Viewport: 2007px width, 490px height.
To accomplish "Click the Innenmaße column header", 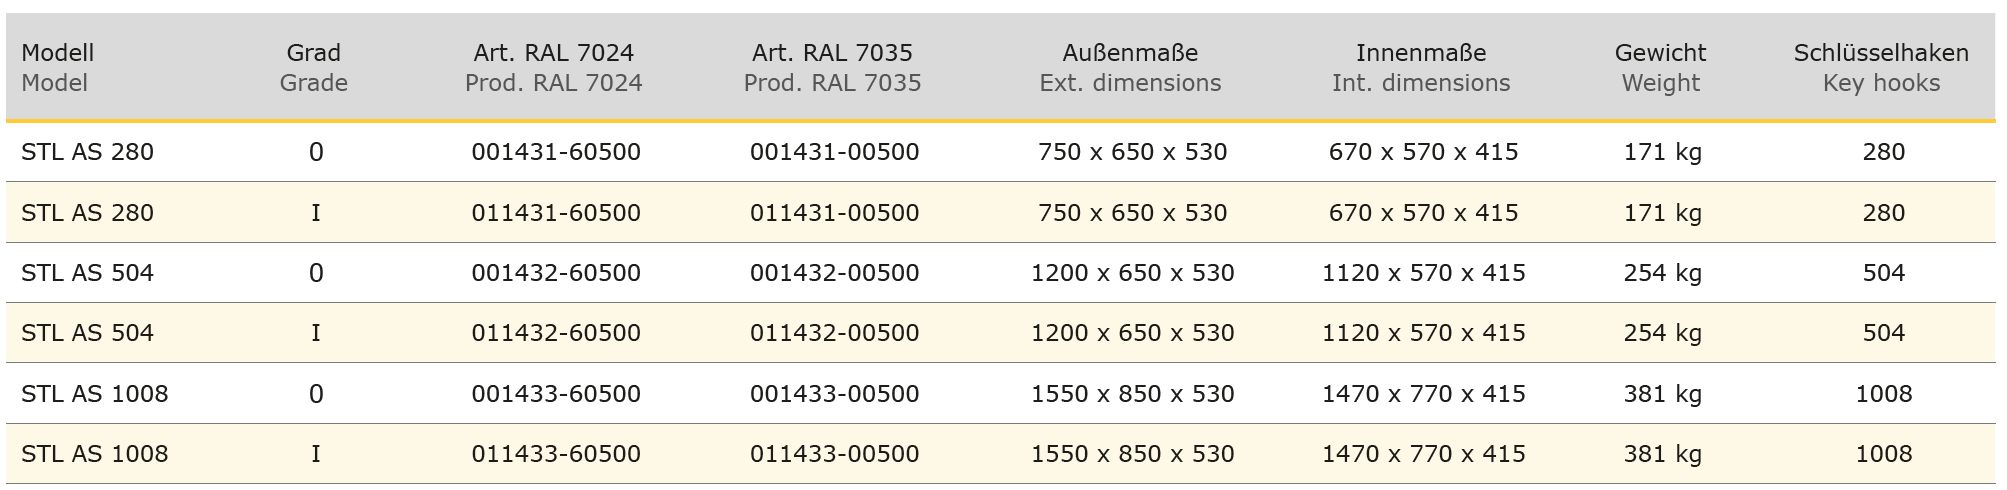I will click(x=1421, y=68).
